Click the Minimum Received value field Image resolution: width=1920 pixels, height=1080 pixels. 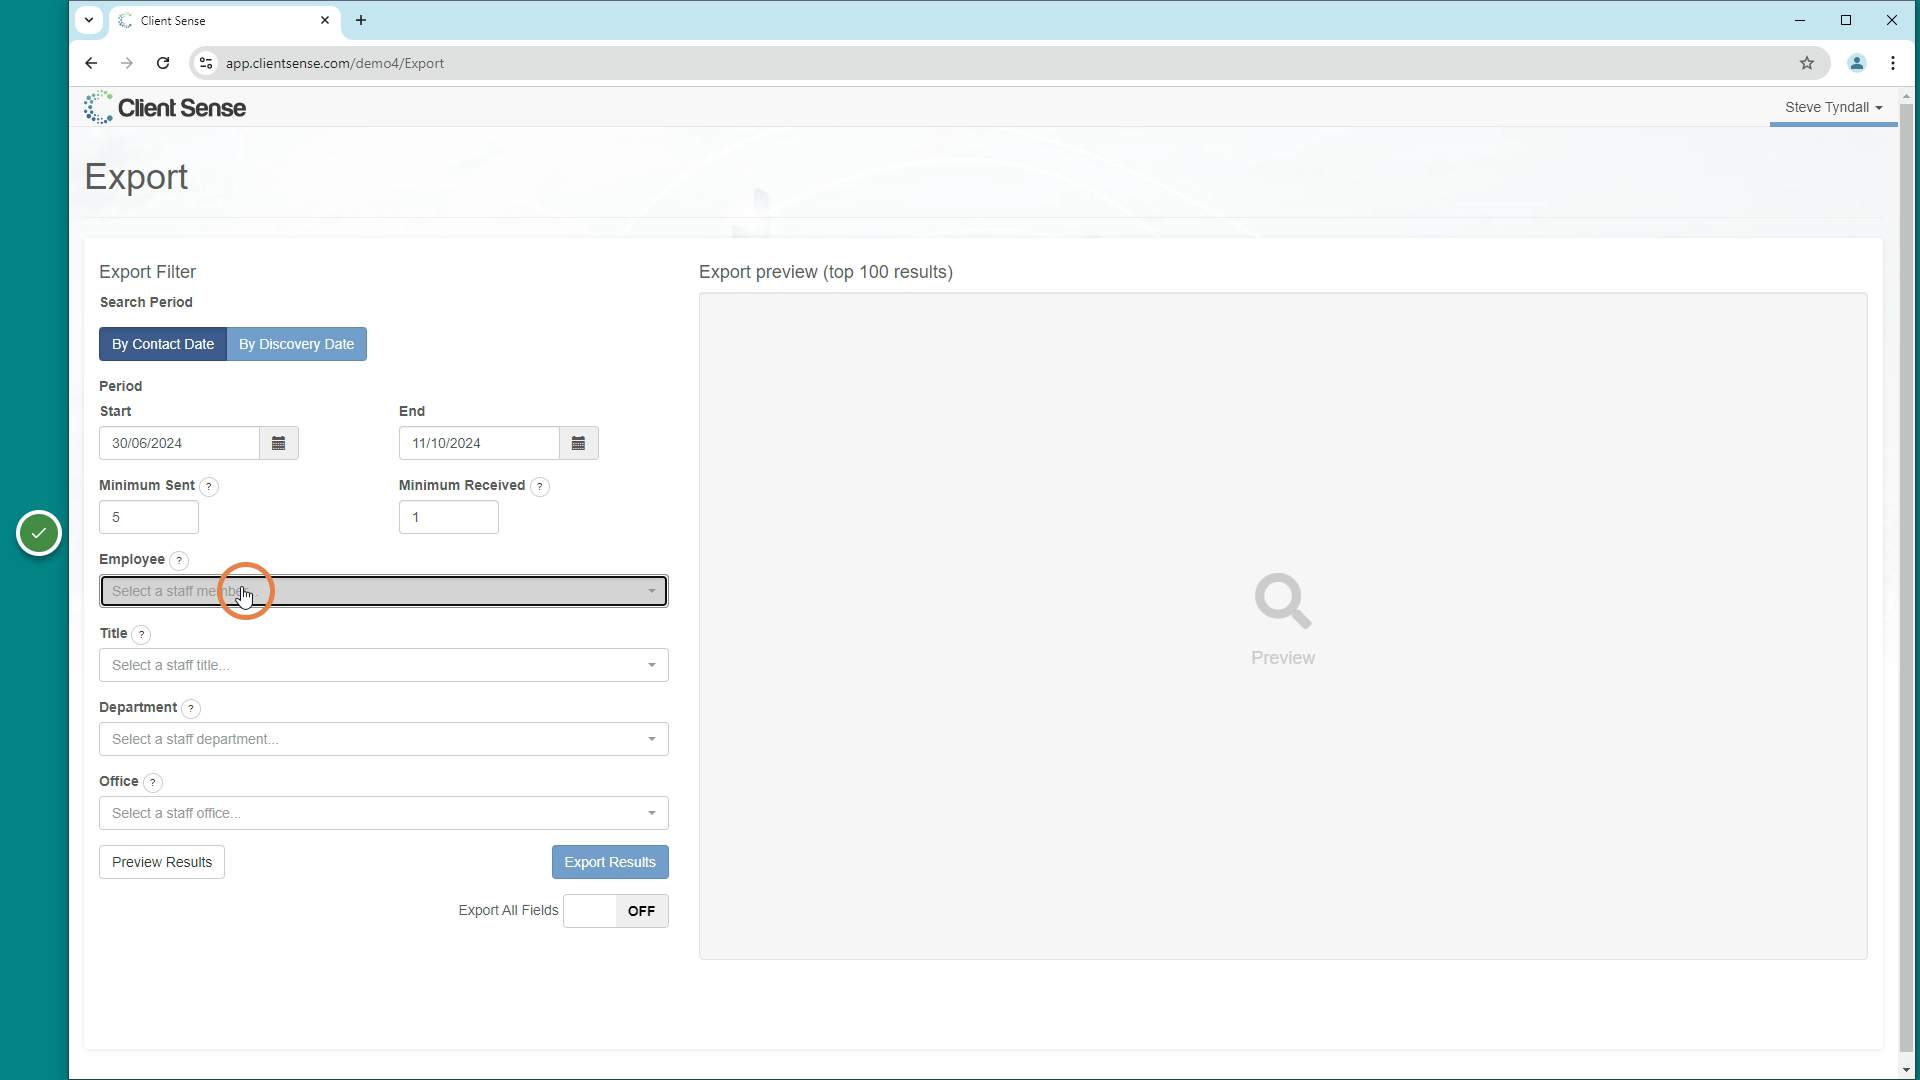pyautogui.click(x=449, y=517)
